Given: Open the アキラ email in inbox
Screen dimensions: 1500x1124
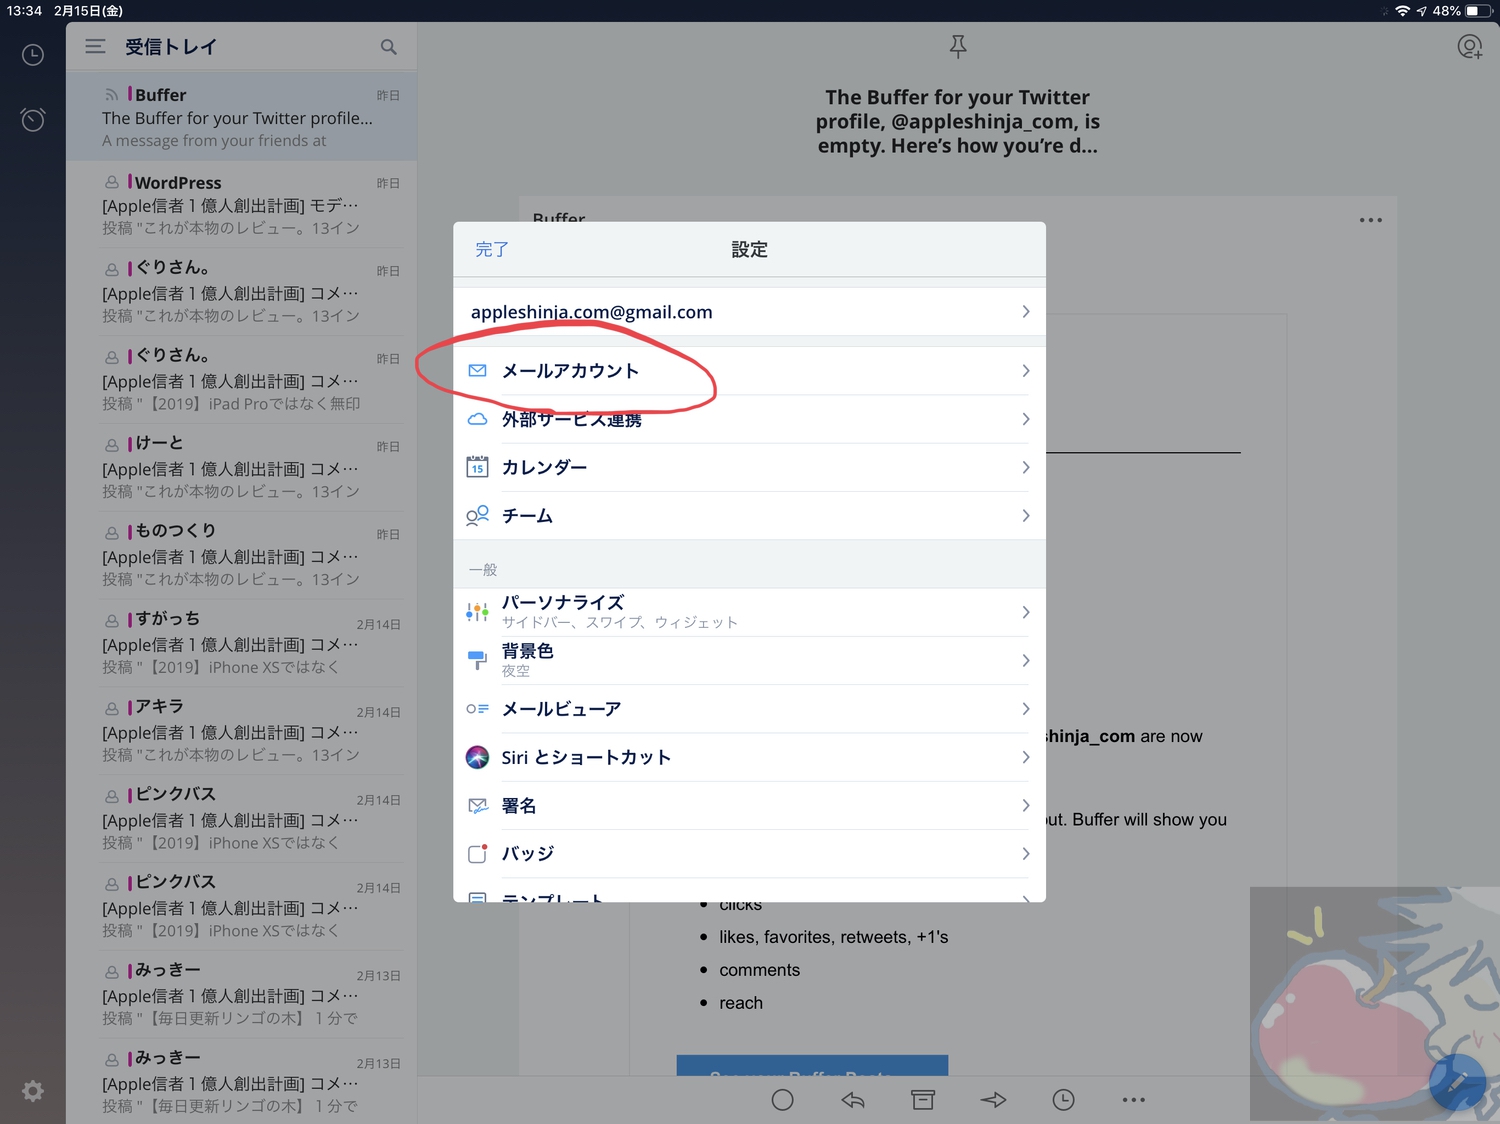Looking at the screenshot, I should pos(241,732).
